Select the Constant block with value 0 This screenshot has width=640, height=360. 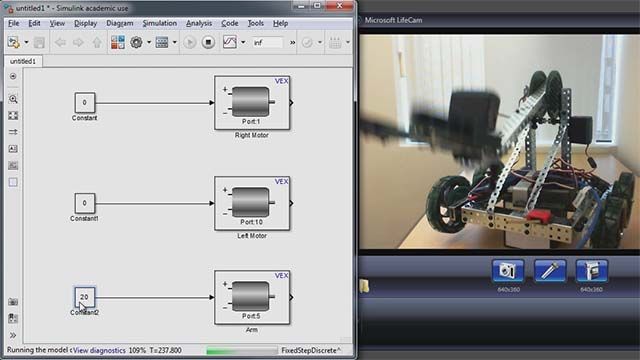[x=84, y=102]
